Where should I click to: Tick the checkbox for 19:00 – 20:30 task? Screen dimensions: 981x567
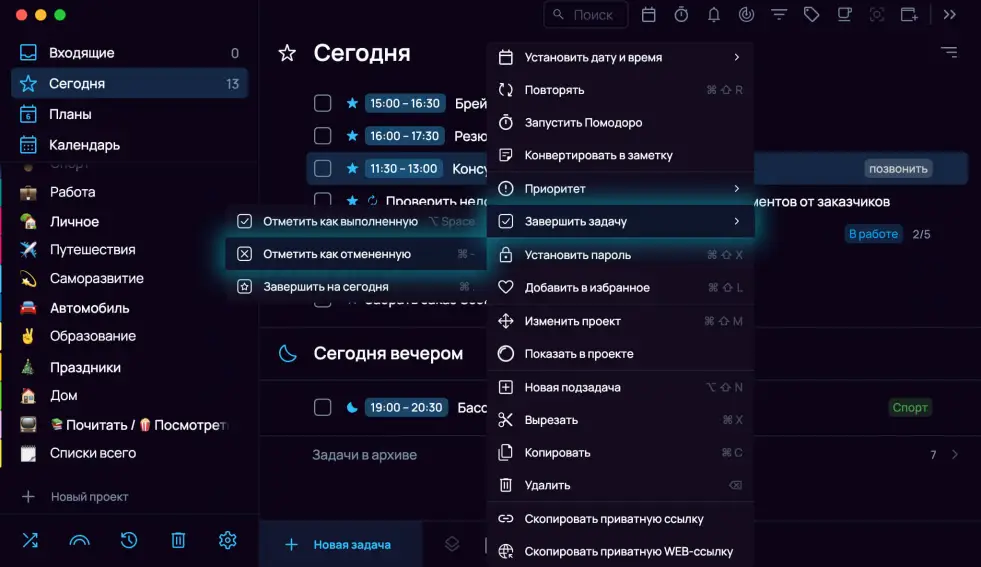322,407
